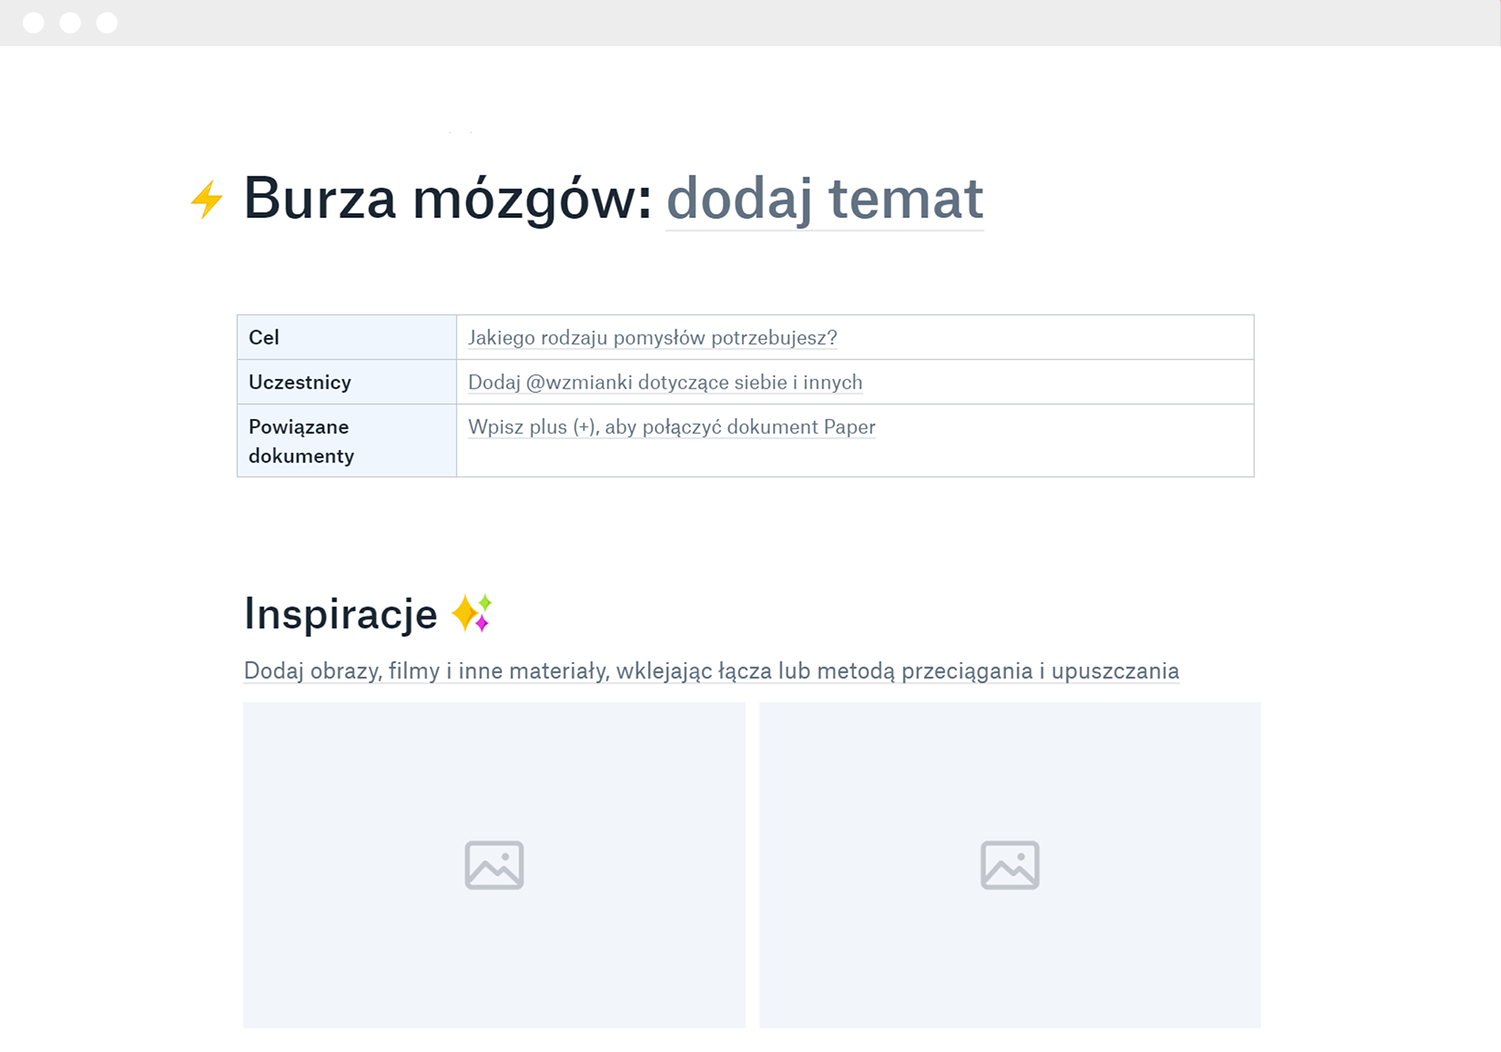The height and width of the screenshot is (1052, 1501).
Task: Click the picture icon in the left placeholder
Action: click(494, 865)
